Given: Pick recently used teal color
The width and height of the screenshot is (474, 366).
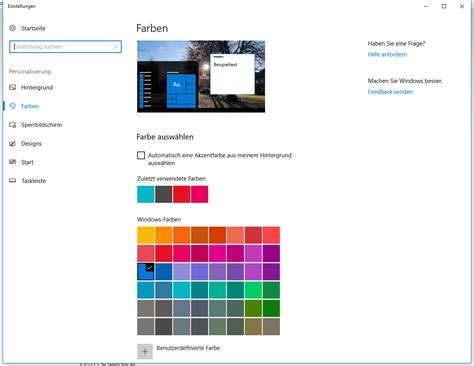Looking at the screenshot, I should click(x=146, y=194).
